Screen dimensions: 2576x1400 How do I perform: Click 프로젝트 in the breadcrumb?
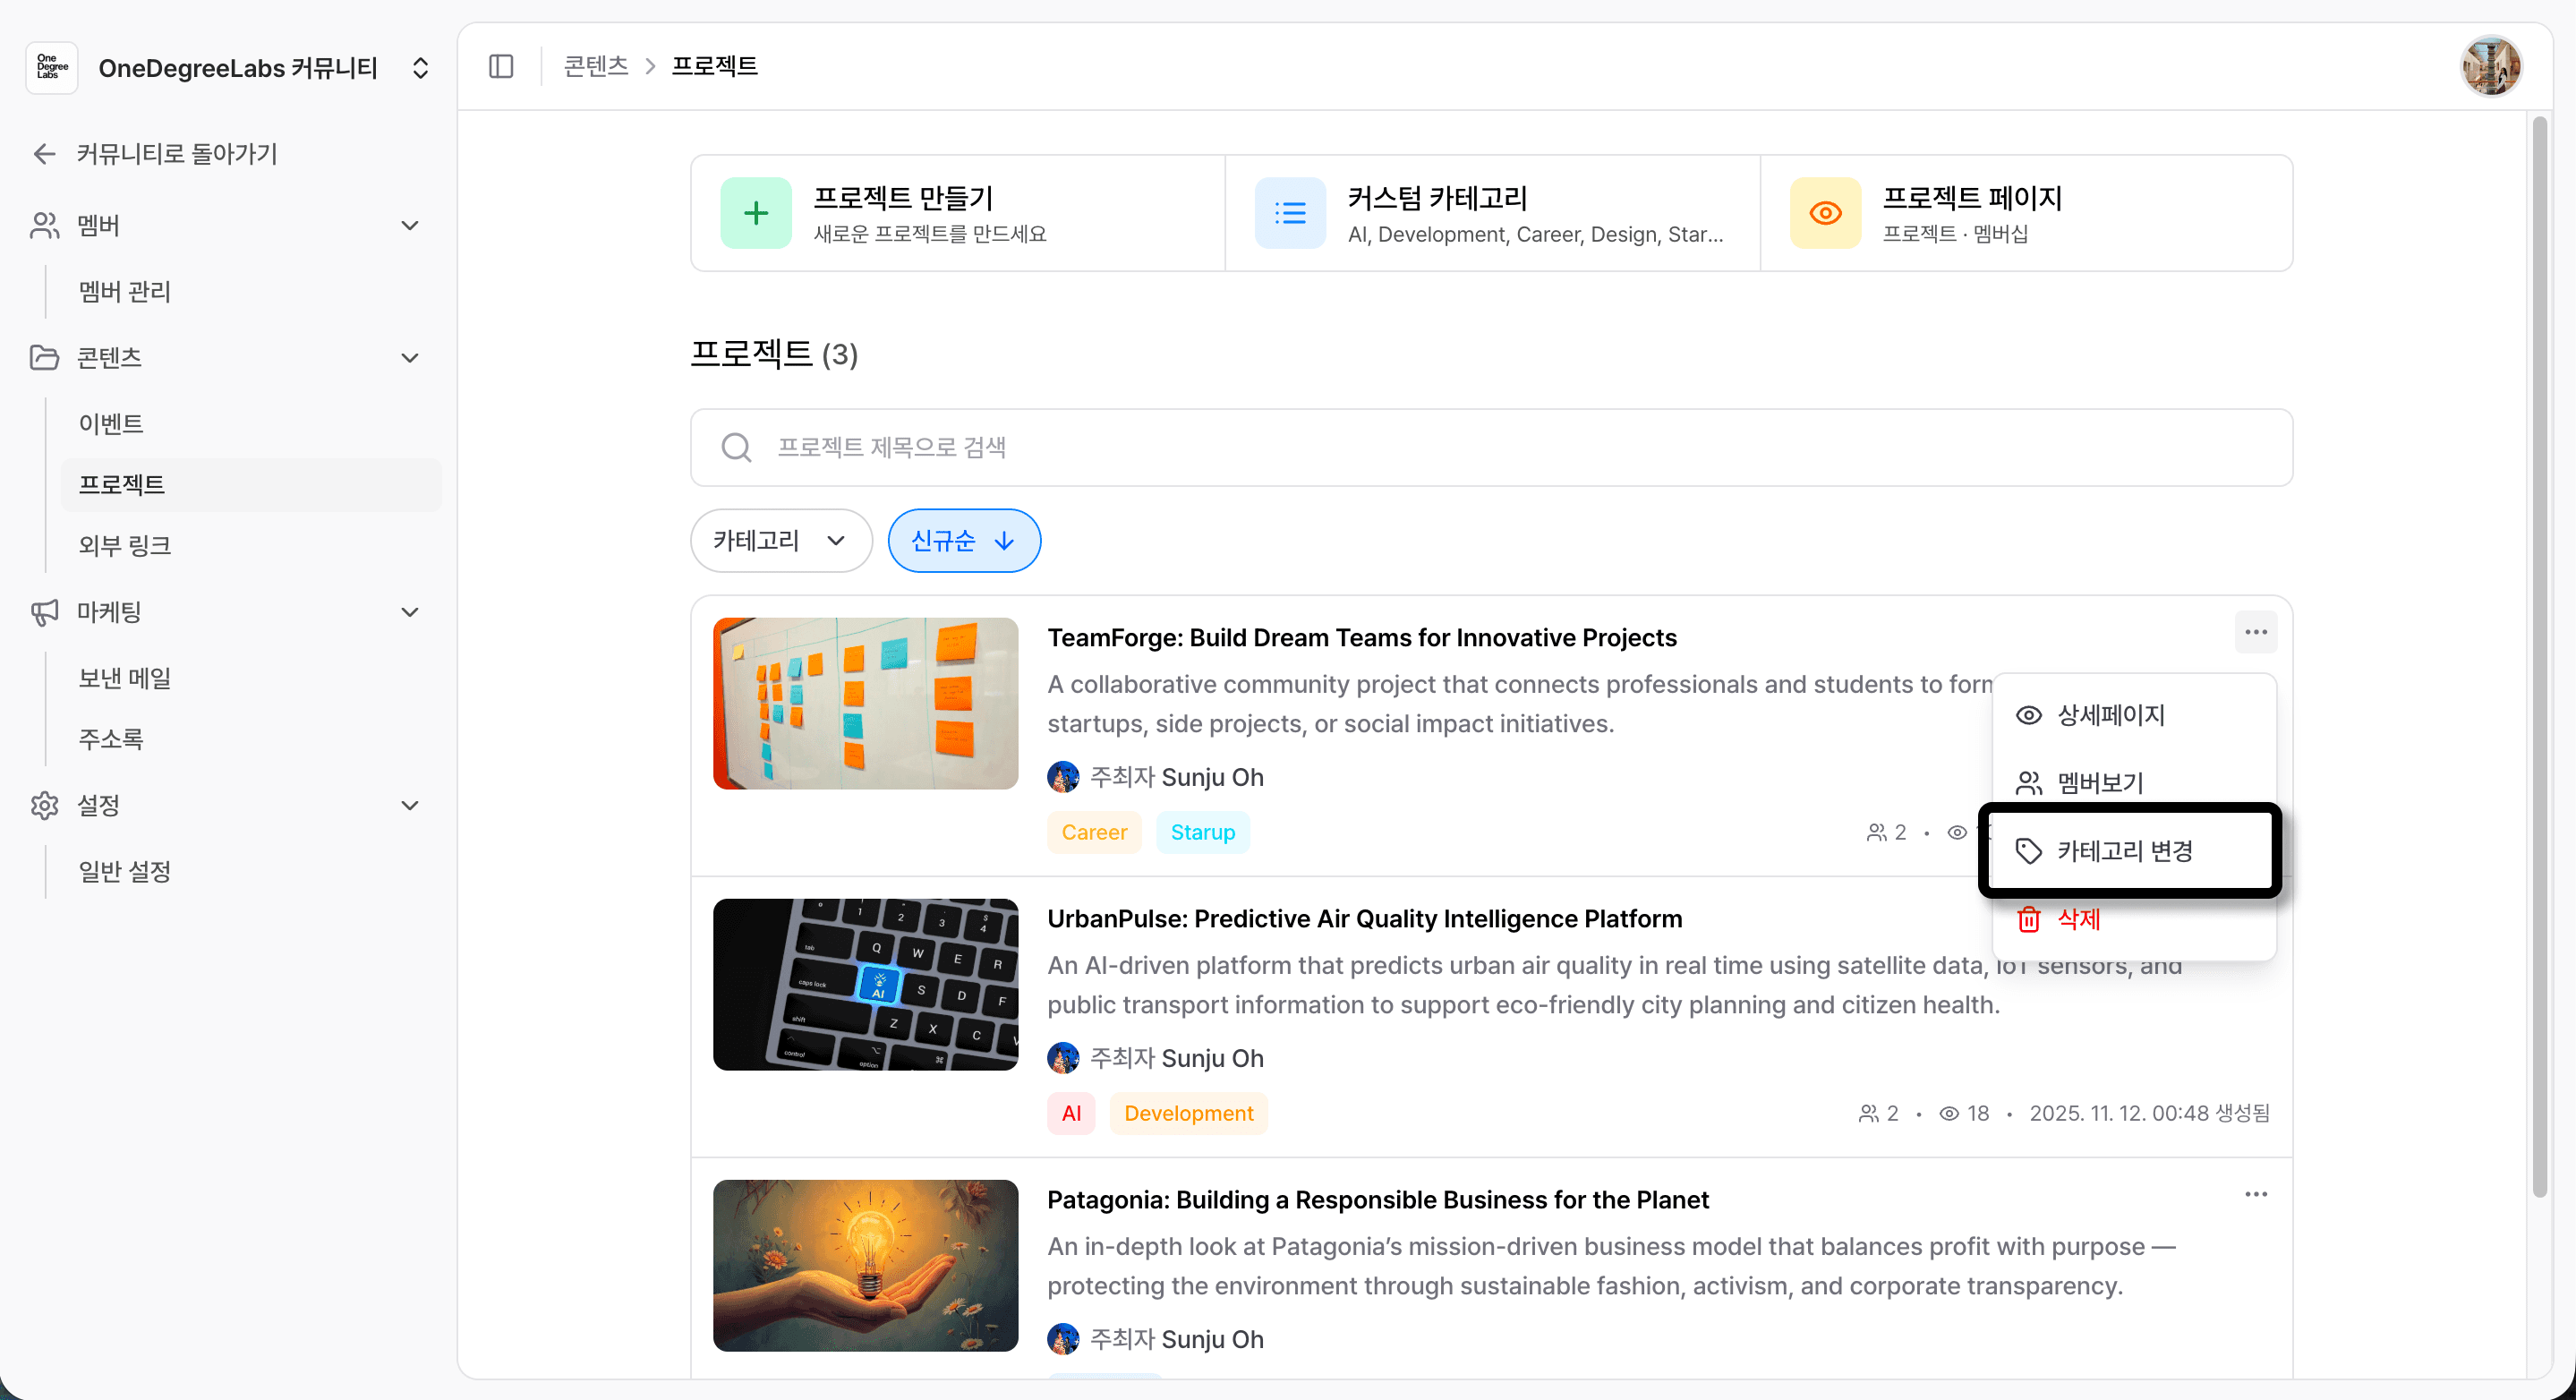pyautogui.click(x=714, y=66)
